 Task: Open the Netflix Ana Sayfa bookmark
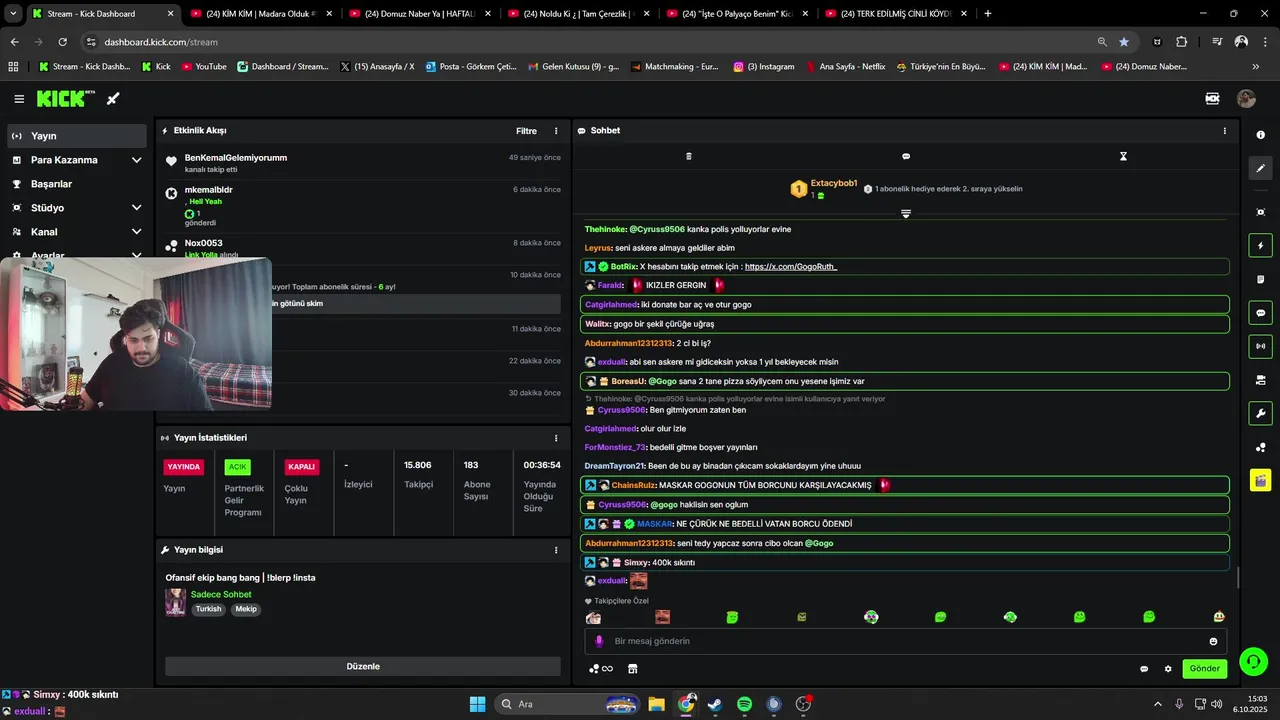845,66
